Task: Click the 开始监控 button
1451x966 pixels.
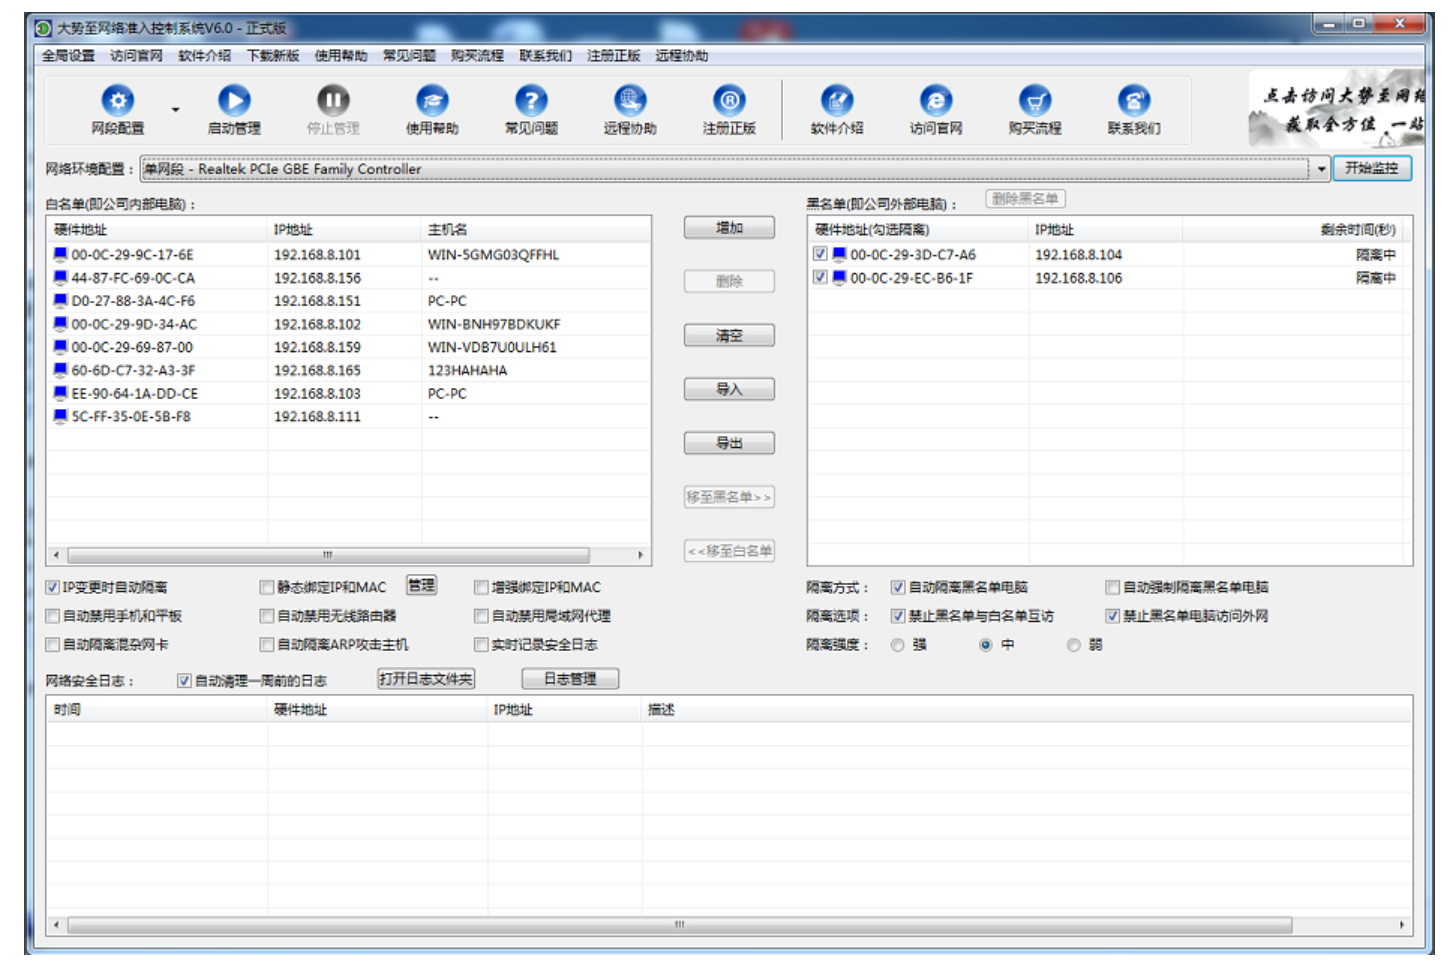Action: pyautogui.click(x=1371, y=168)
